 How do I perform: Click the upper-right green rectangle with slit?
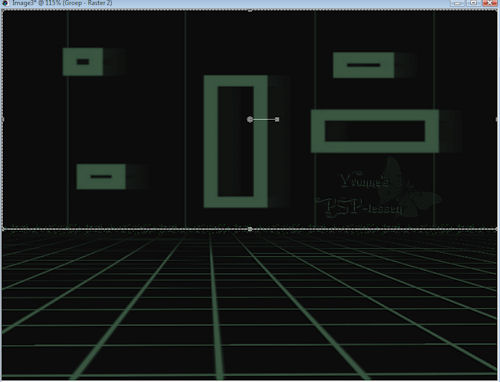coord(364,65)
